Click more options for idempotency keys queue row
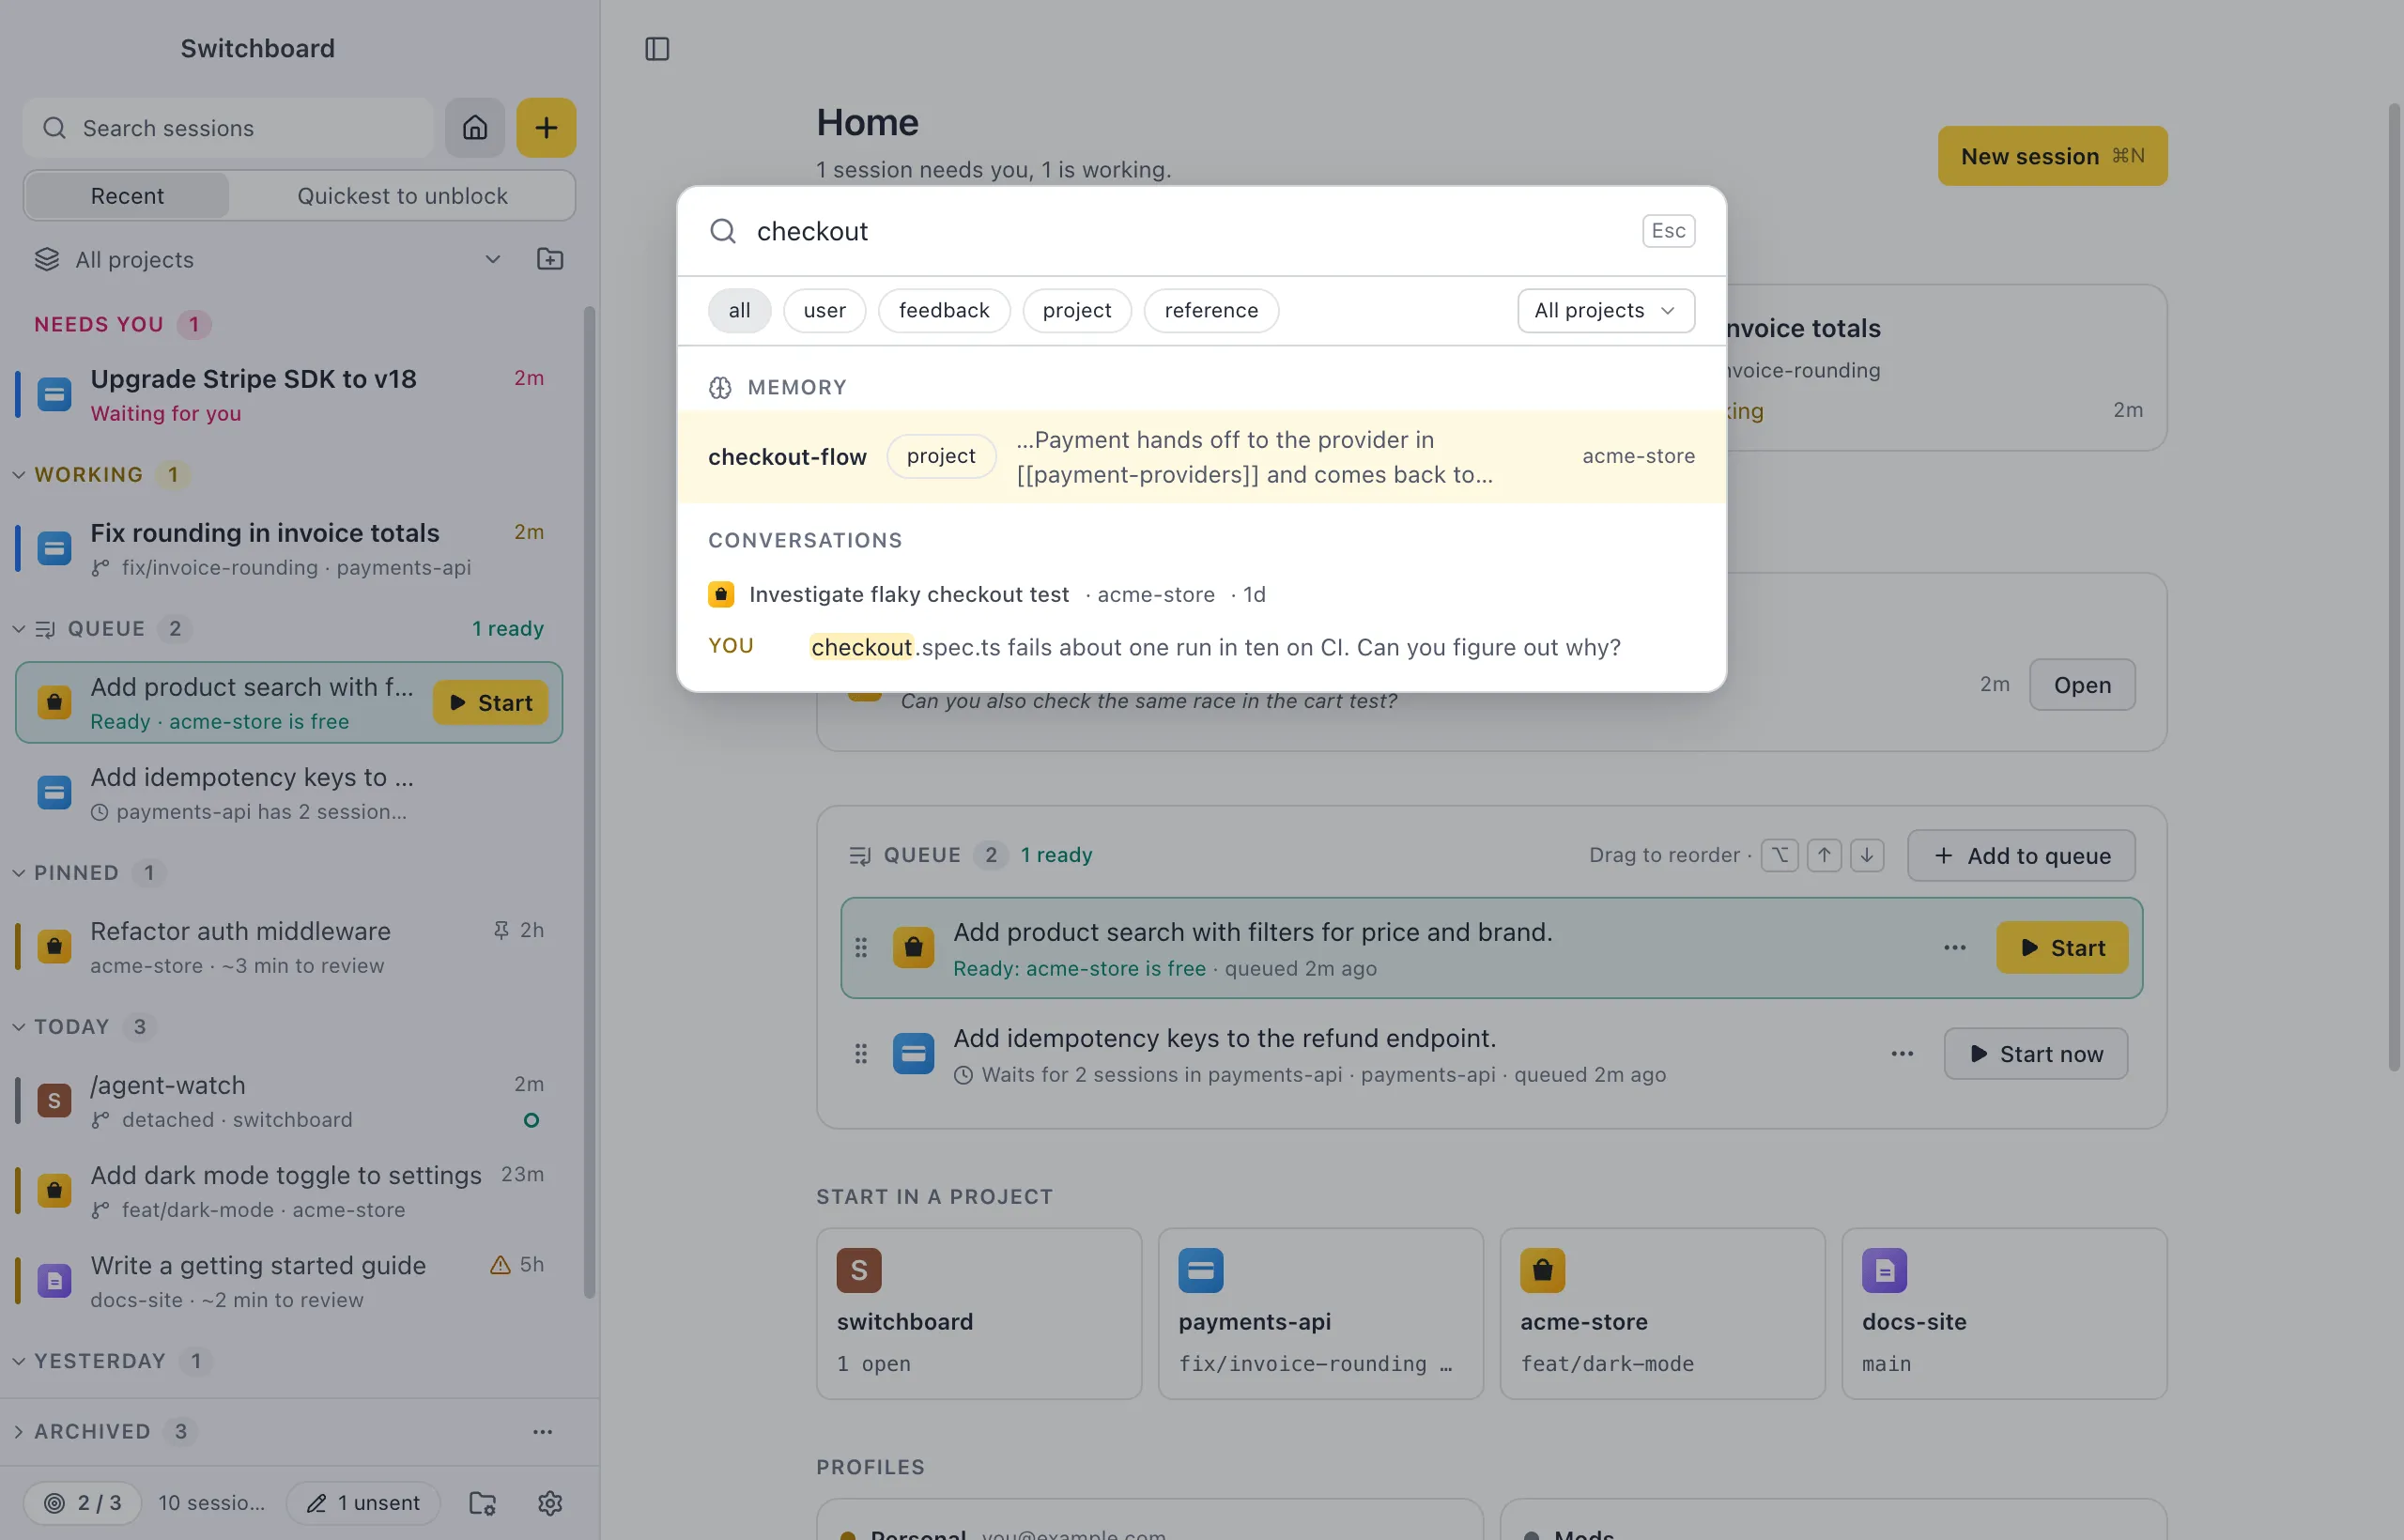This screenshot has width=2404, height=1540. pyautogui.click(x=1902, y=1053)
